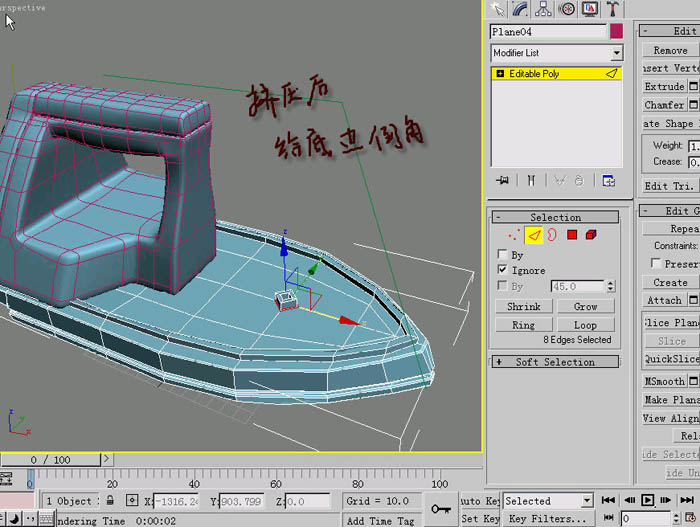Image resolution: width=700 pixels, height=527 pixels.
Task: Enable the first By checkbox in Selection
Action: [502, 255]
